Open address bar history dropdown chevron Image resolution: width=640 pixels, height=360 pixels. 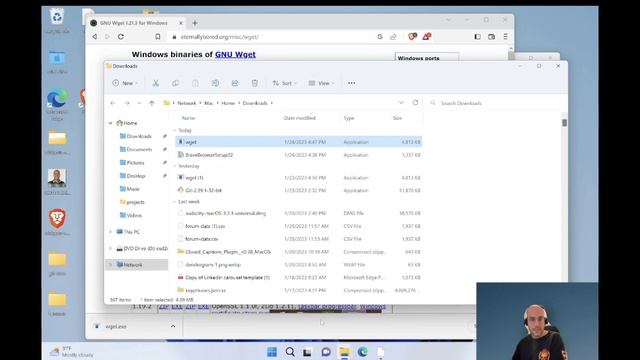tap(401, 103)
